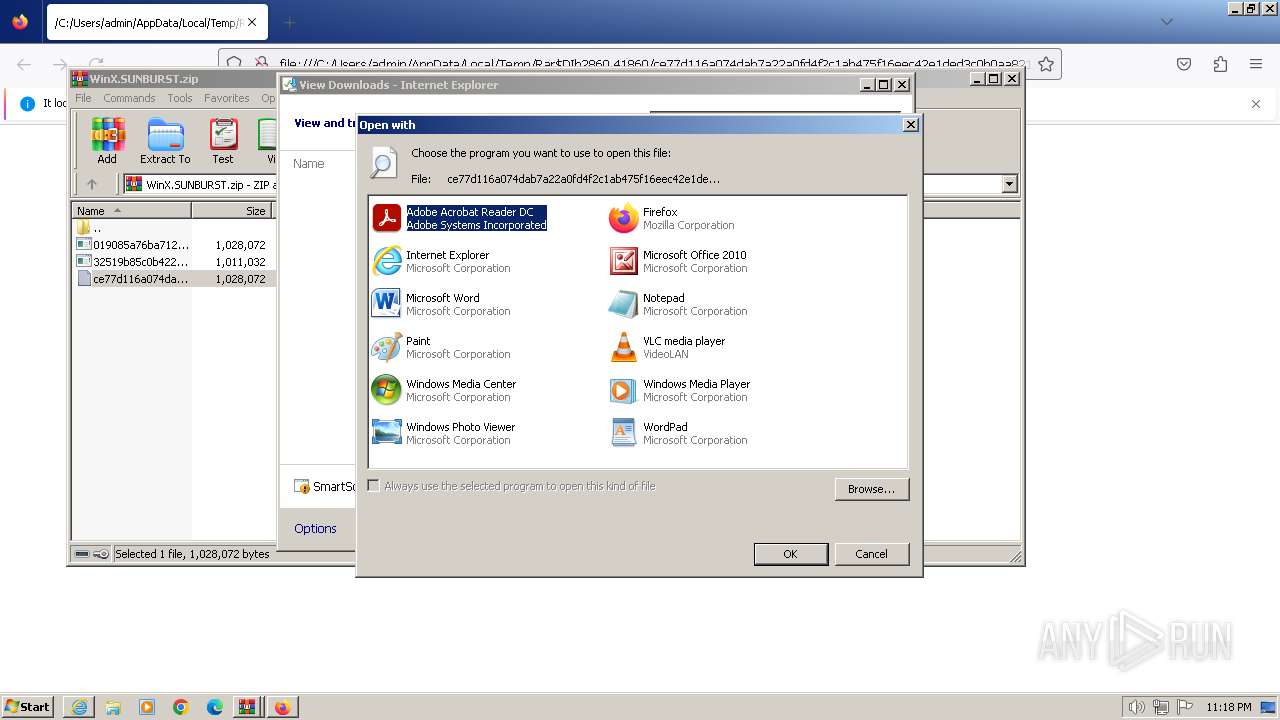Confirm the Open with dialog with OK
The image size is (1280, 720).
(x=790, y=554)
